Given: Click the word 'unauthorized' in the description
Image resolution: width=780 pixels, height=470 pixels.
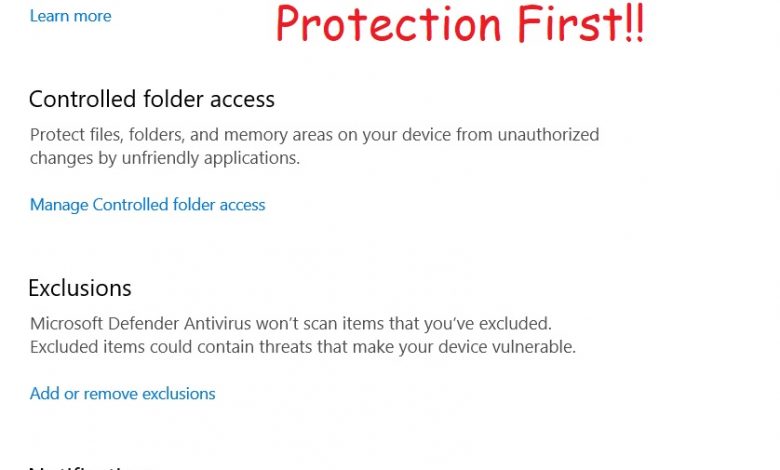Looking at the screenshot, I should pos(548,135).
